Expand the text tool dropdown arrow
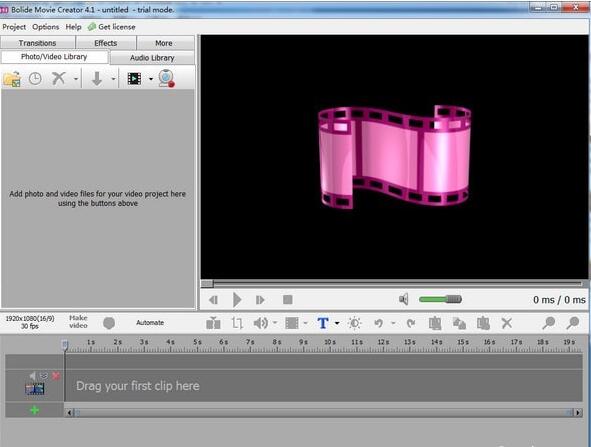The image size is (591, 447). (337, 323)
